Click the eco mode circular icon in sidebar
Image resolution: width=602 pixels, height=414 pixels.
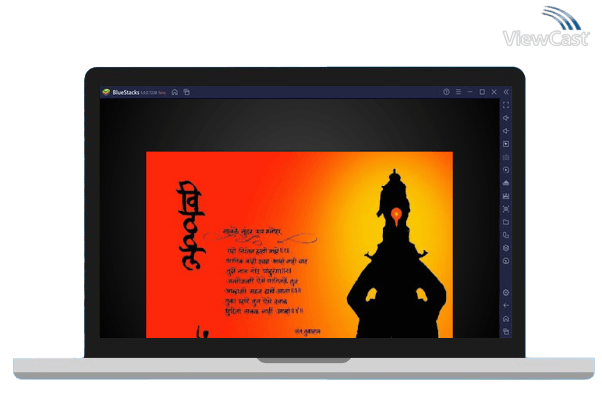[506, 261]
